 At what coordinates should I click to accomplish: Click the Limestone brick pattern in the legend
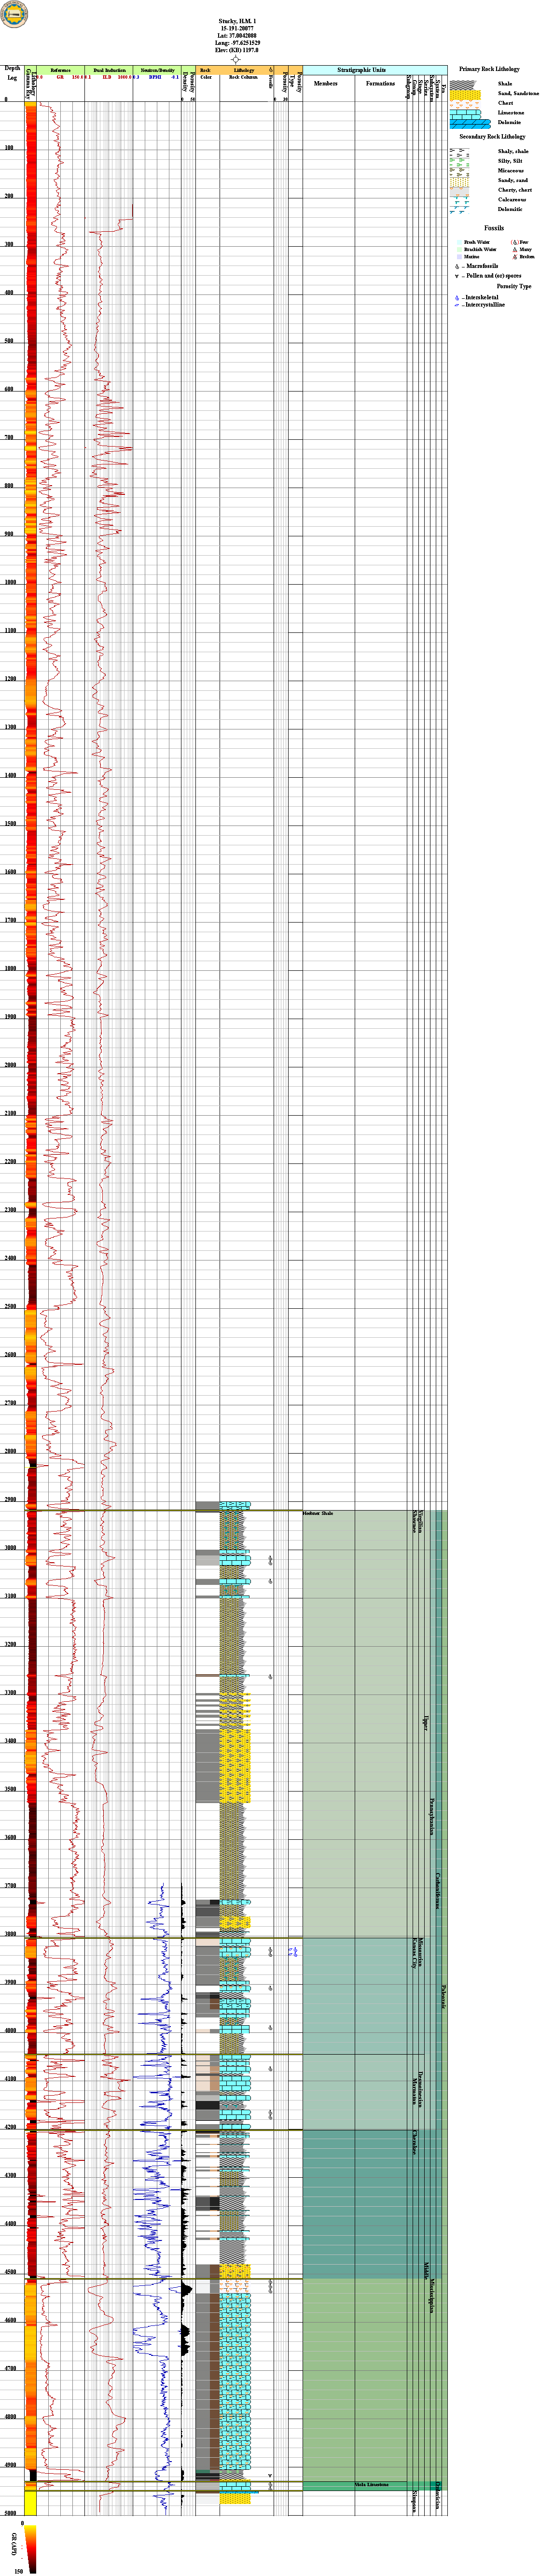465,113
